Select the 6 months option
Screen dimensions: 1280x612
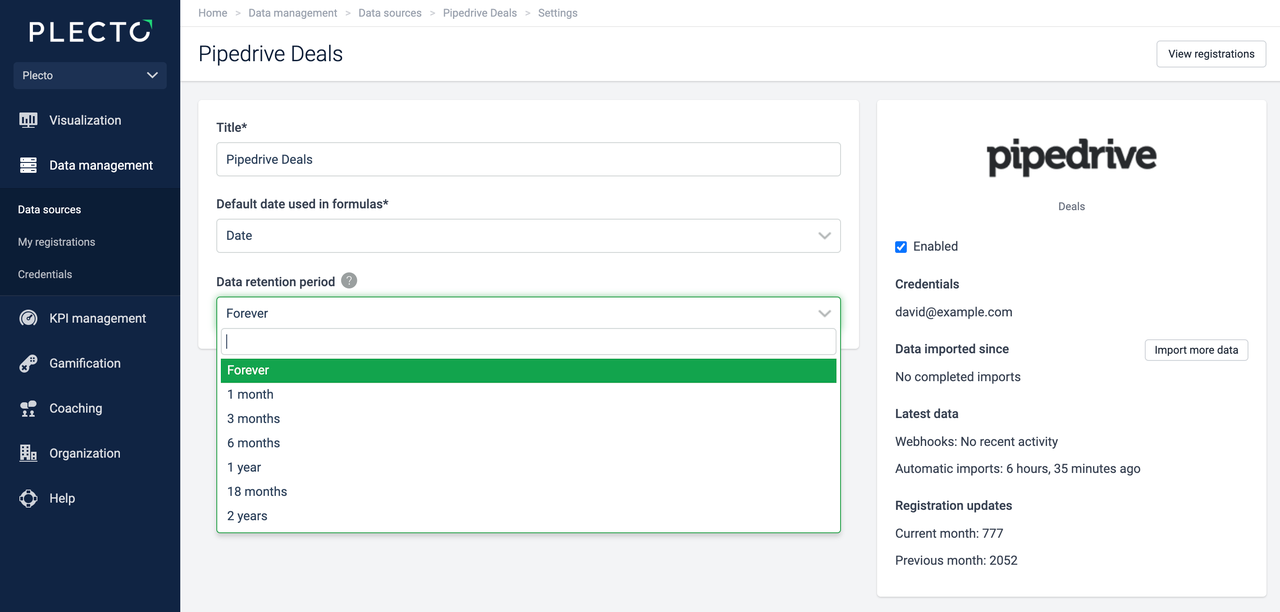point(254,443)
